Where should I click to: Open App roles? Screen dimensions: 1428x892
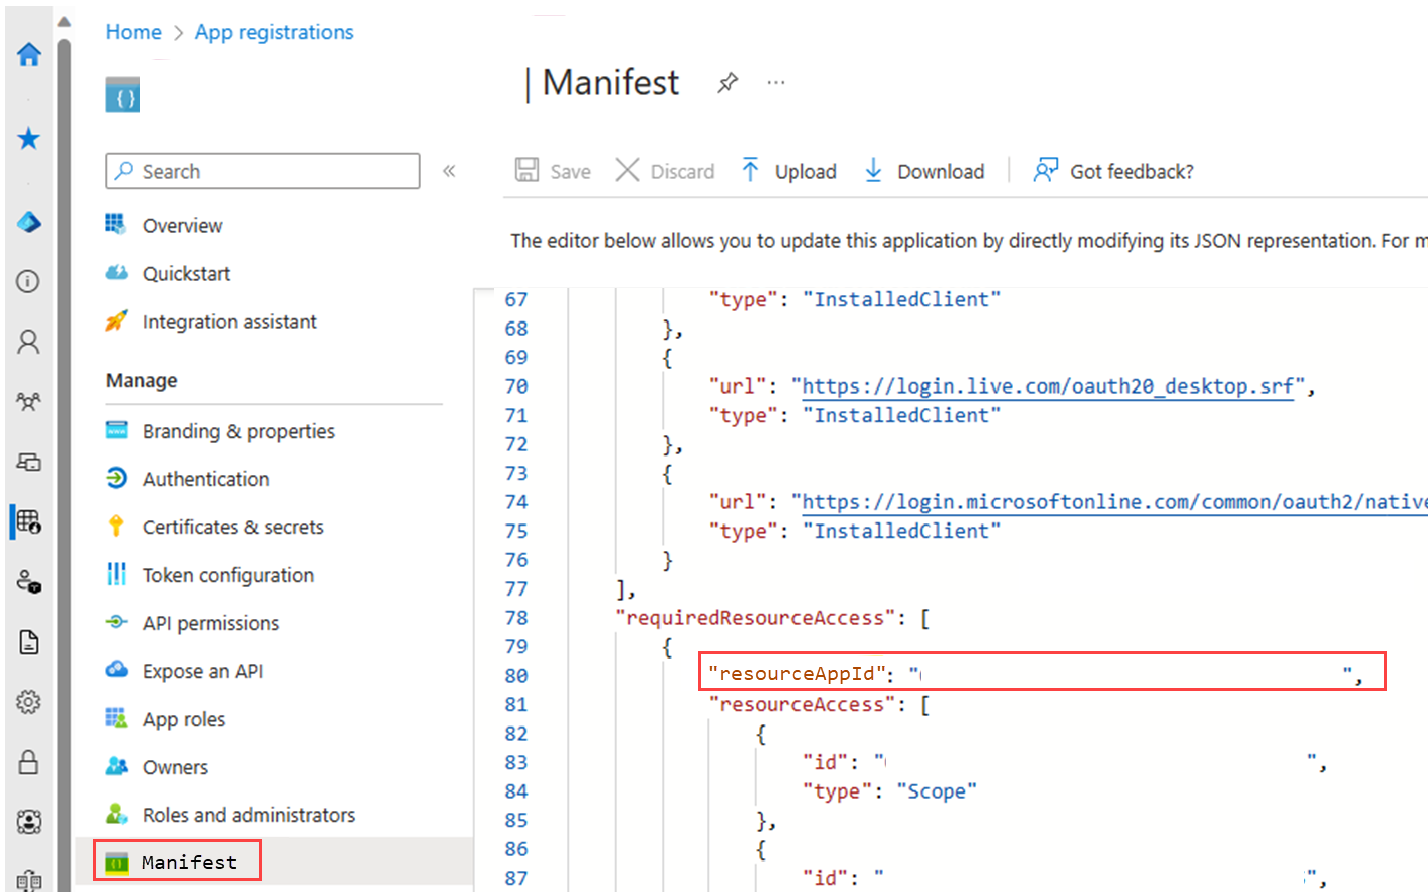[184, 719]
